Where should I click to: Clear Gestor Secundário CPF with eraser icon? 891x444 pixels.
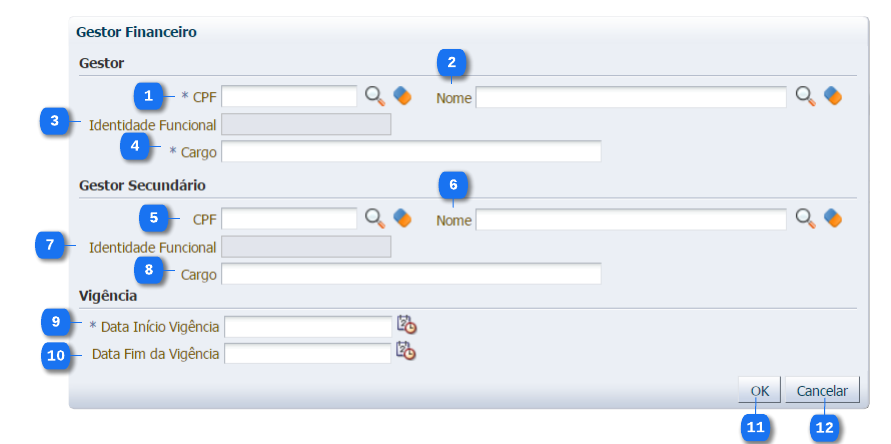click(x=402, y=218)
